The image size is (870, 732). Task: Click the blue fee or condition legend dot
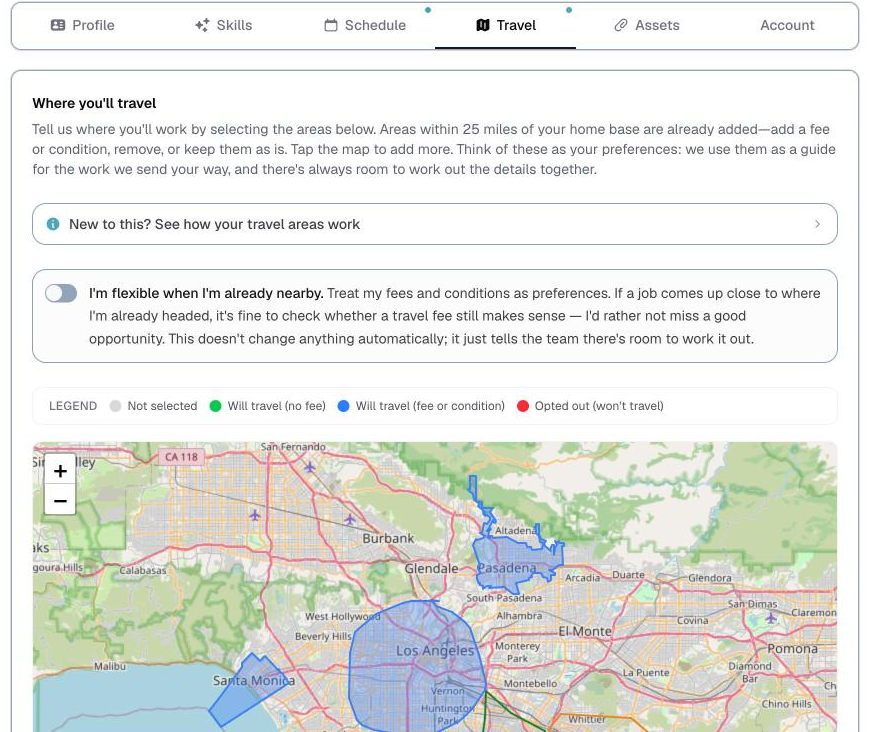click(x=343, y=406)
